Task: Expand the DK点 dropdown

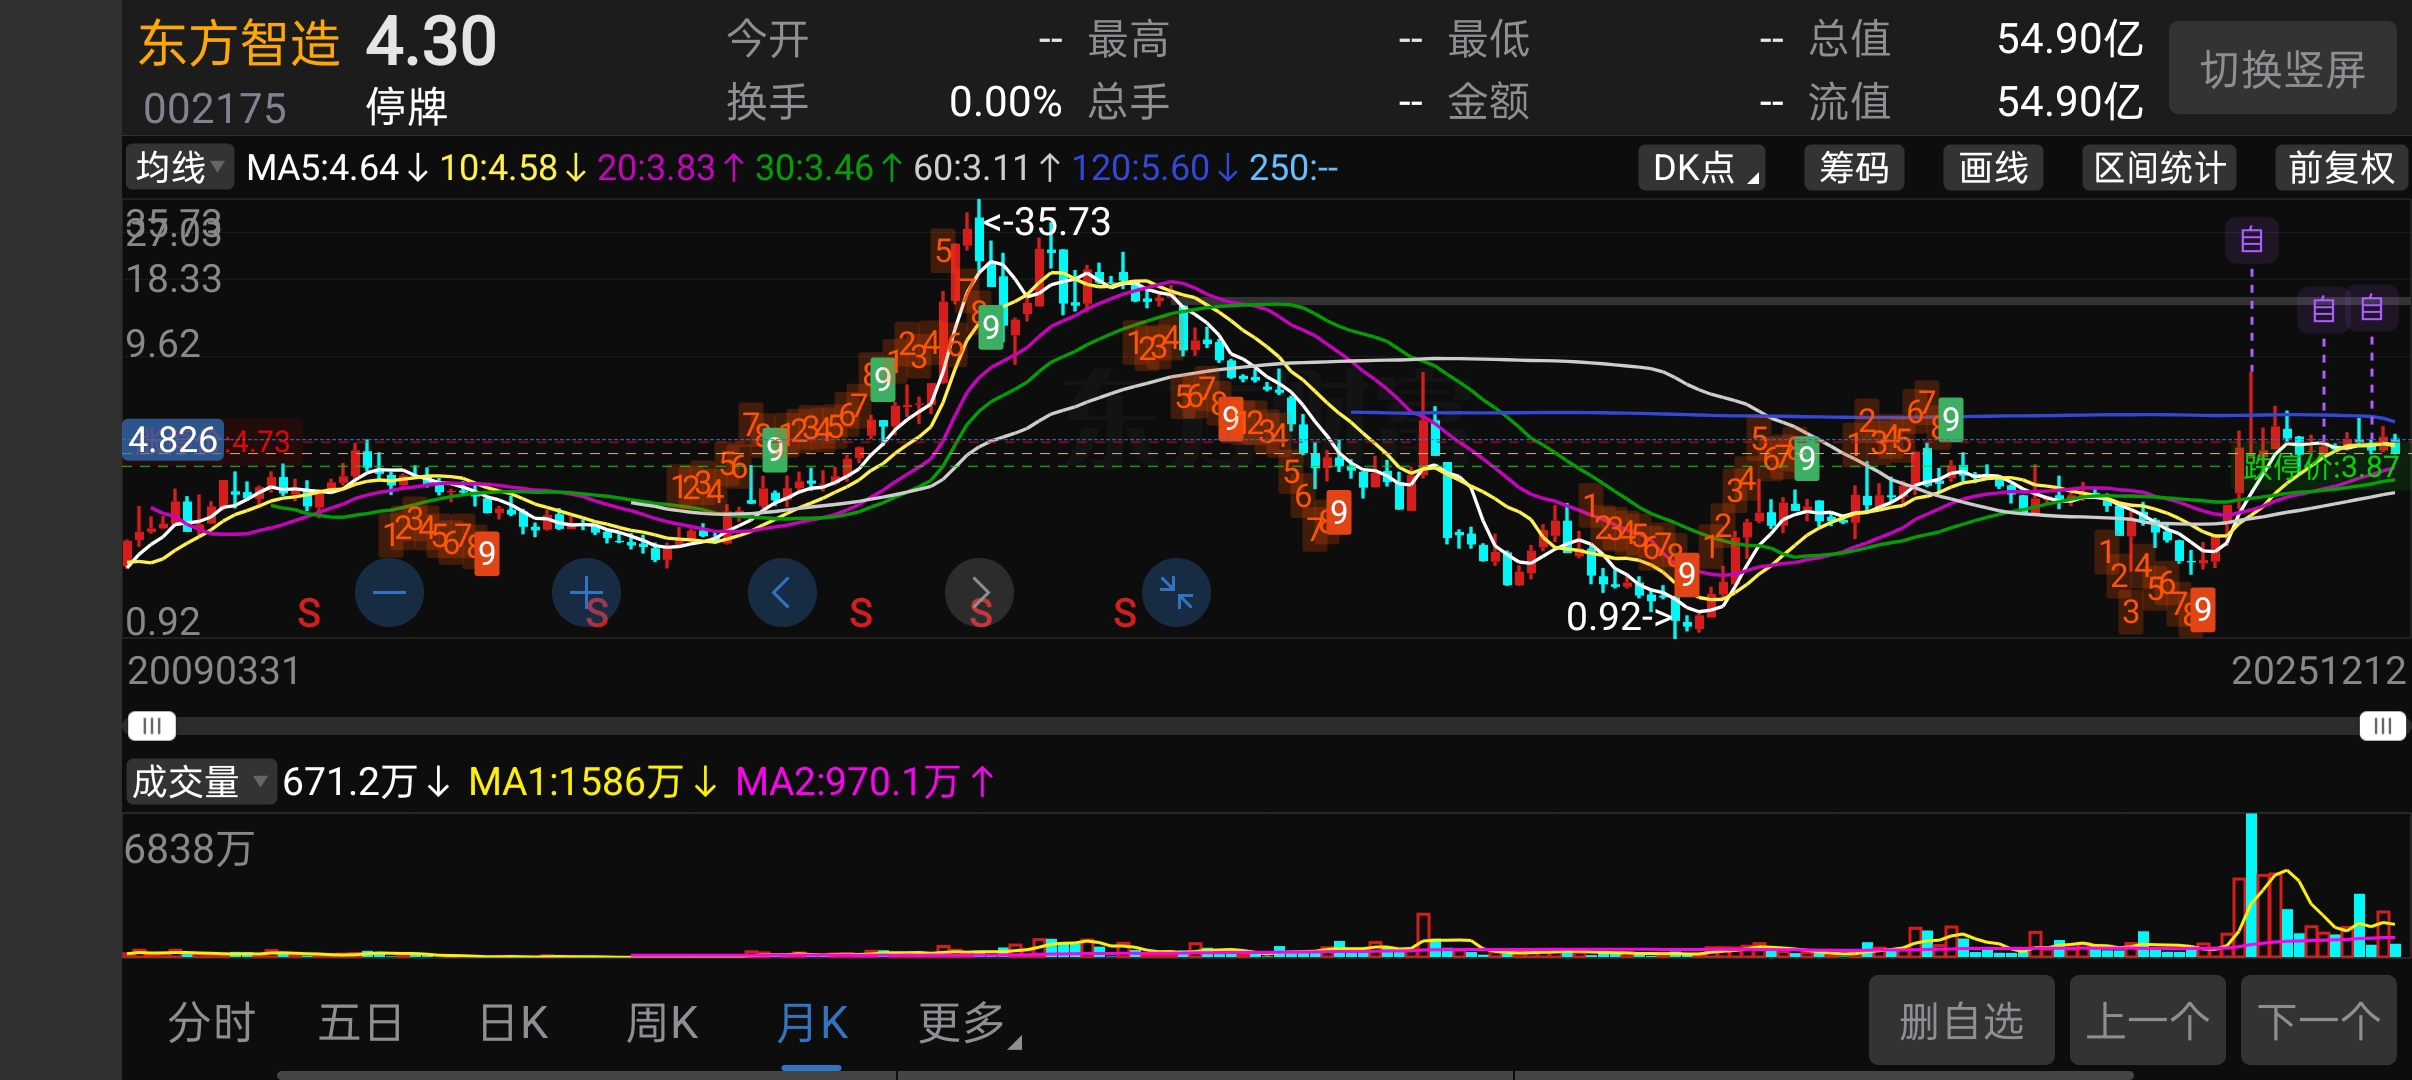Action: tap(1701, 168)
